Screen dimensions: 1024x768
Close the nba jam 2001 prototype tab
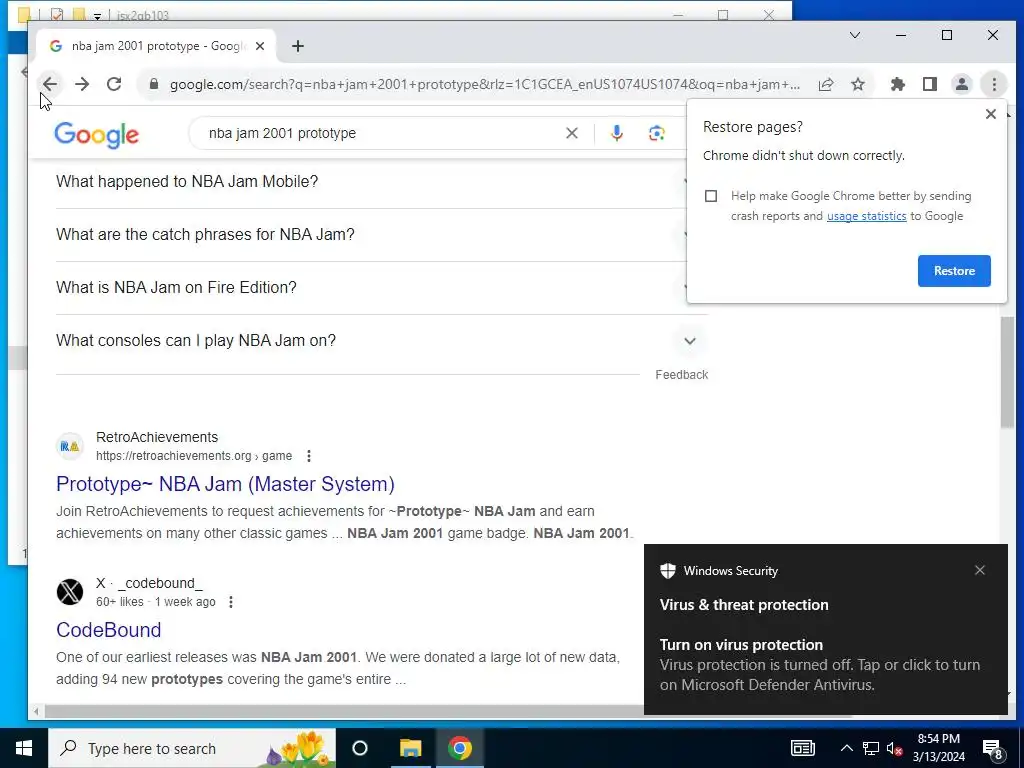pyautogui.click(x=260, y=46)
